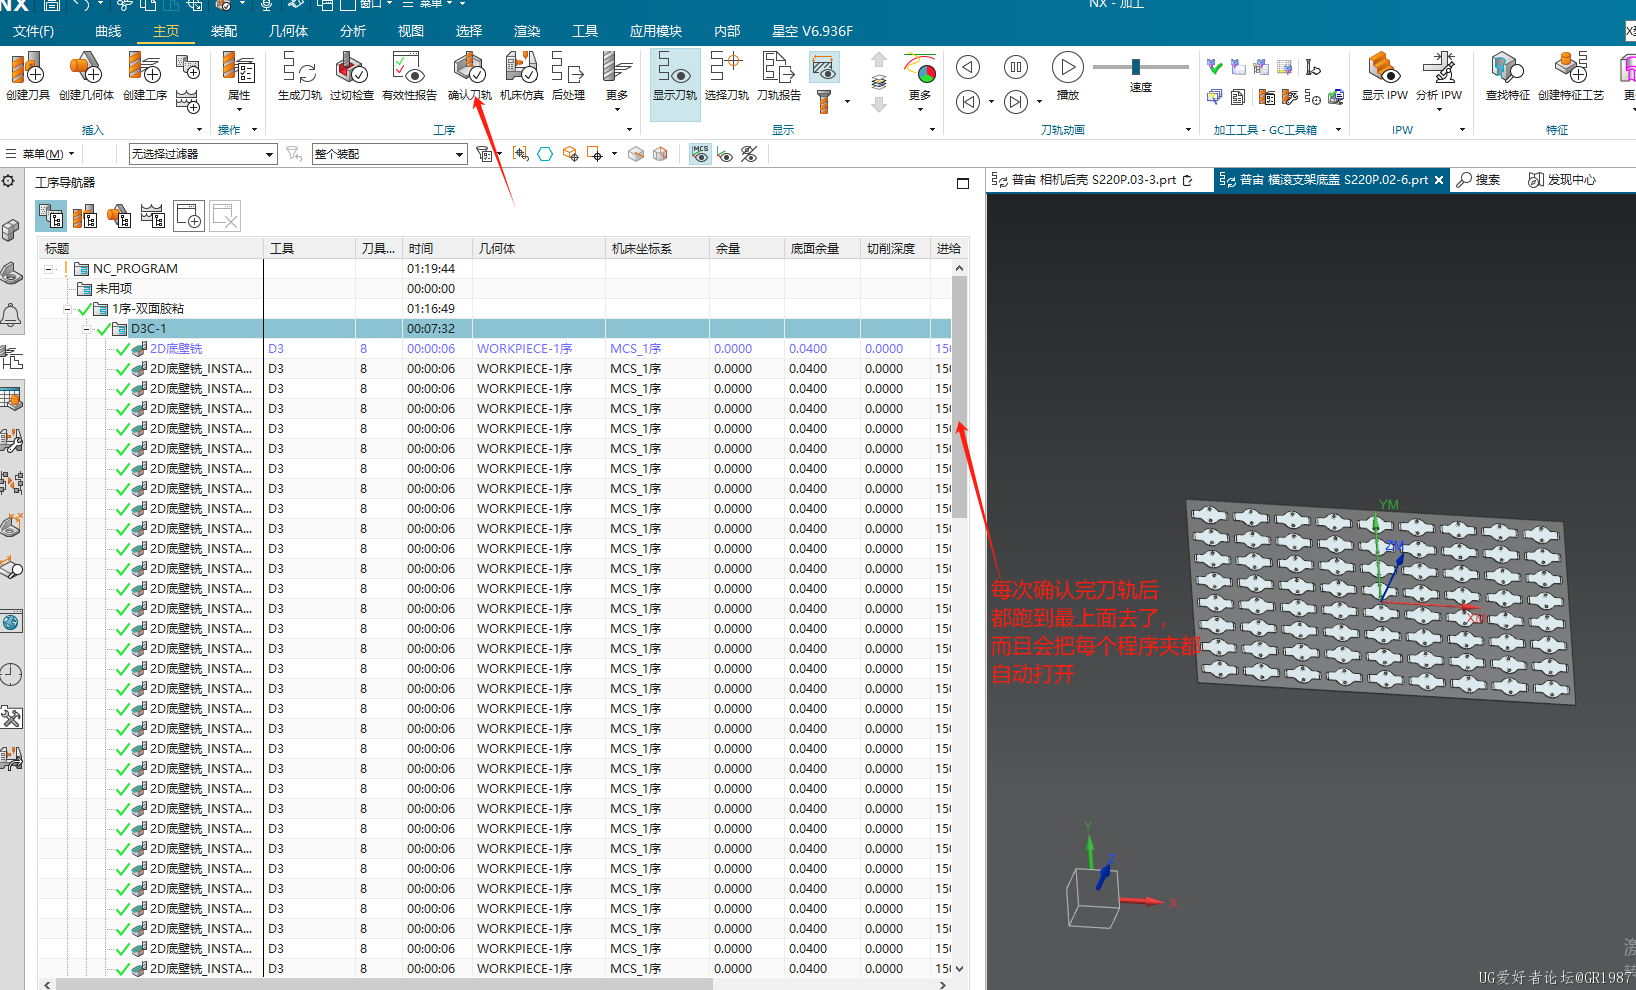Screen dimensions: 1636x990
Task: Switch to the 应用模块 ribbon tab
Action: (x=655, y=31)
